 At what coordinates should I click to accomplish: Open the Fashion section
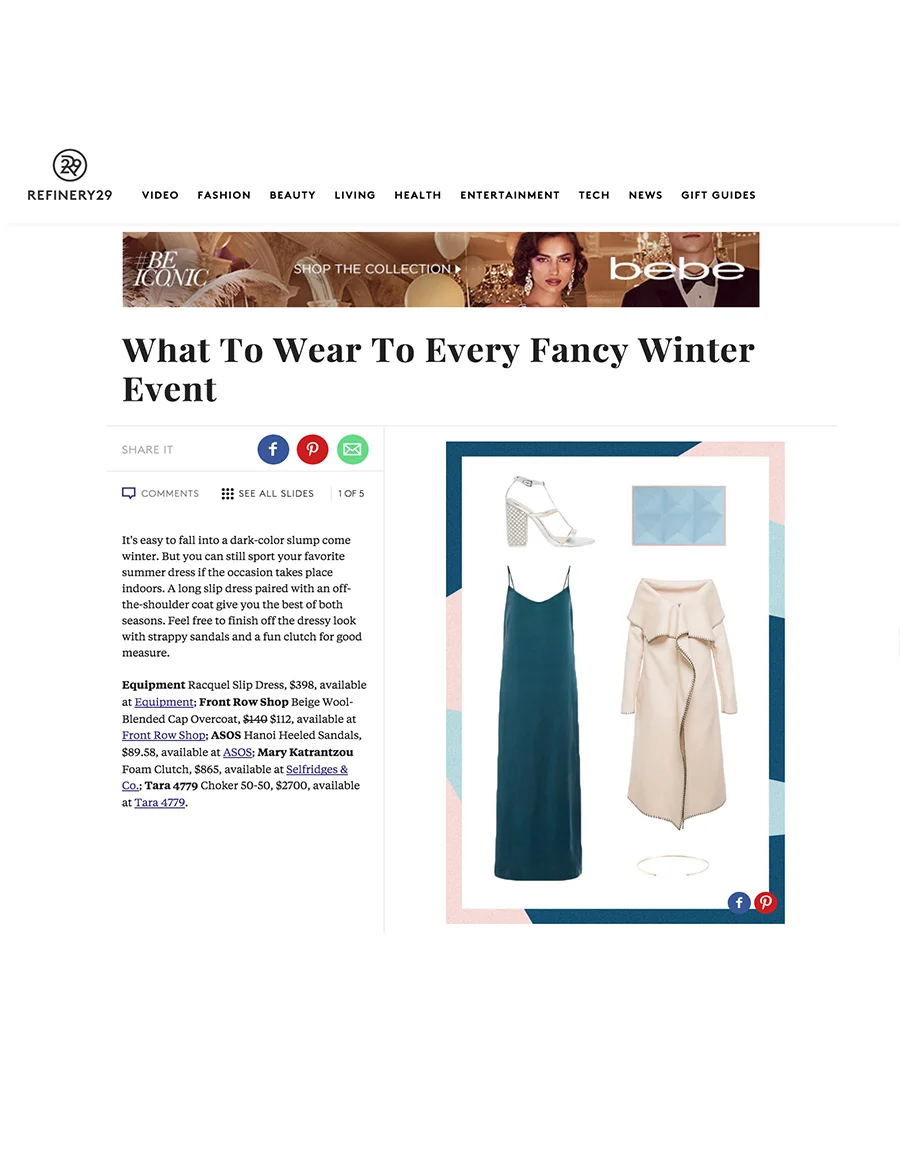[x=224, y=195]
